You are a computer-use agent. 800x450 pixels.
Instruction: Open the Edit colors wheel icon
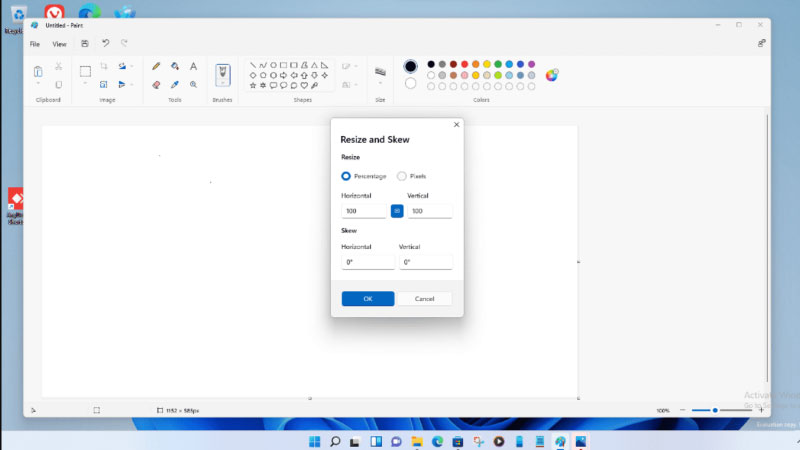[552, 75]
